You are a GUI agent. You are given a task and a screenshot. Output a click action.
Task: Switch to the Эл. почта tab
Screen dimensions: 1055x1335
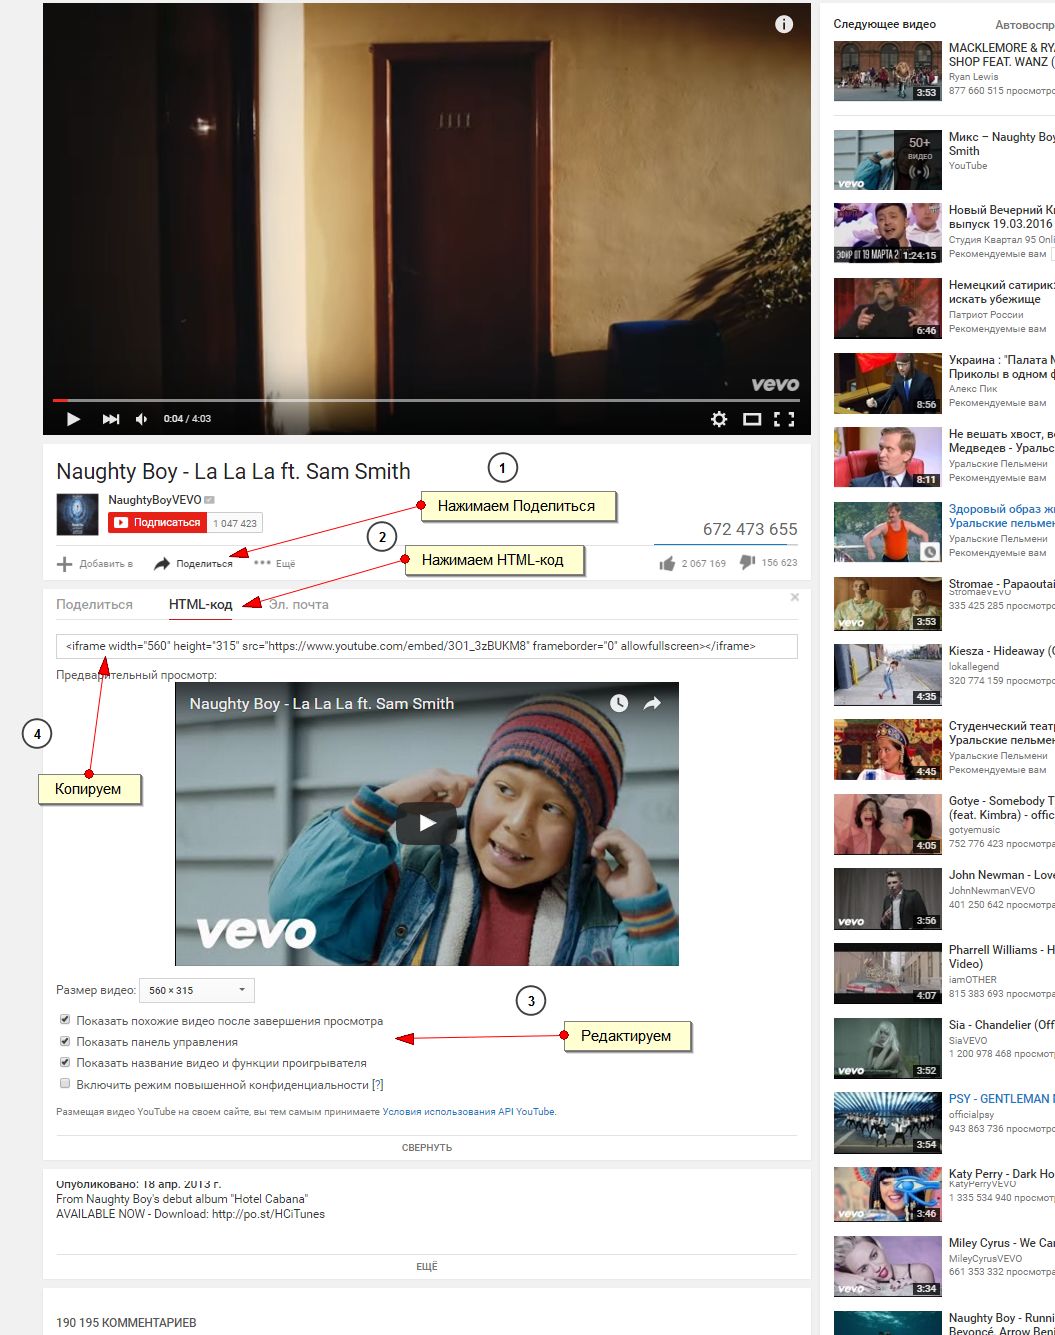[x=298, y=604]
